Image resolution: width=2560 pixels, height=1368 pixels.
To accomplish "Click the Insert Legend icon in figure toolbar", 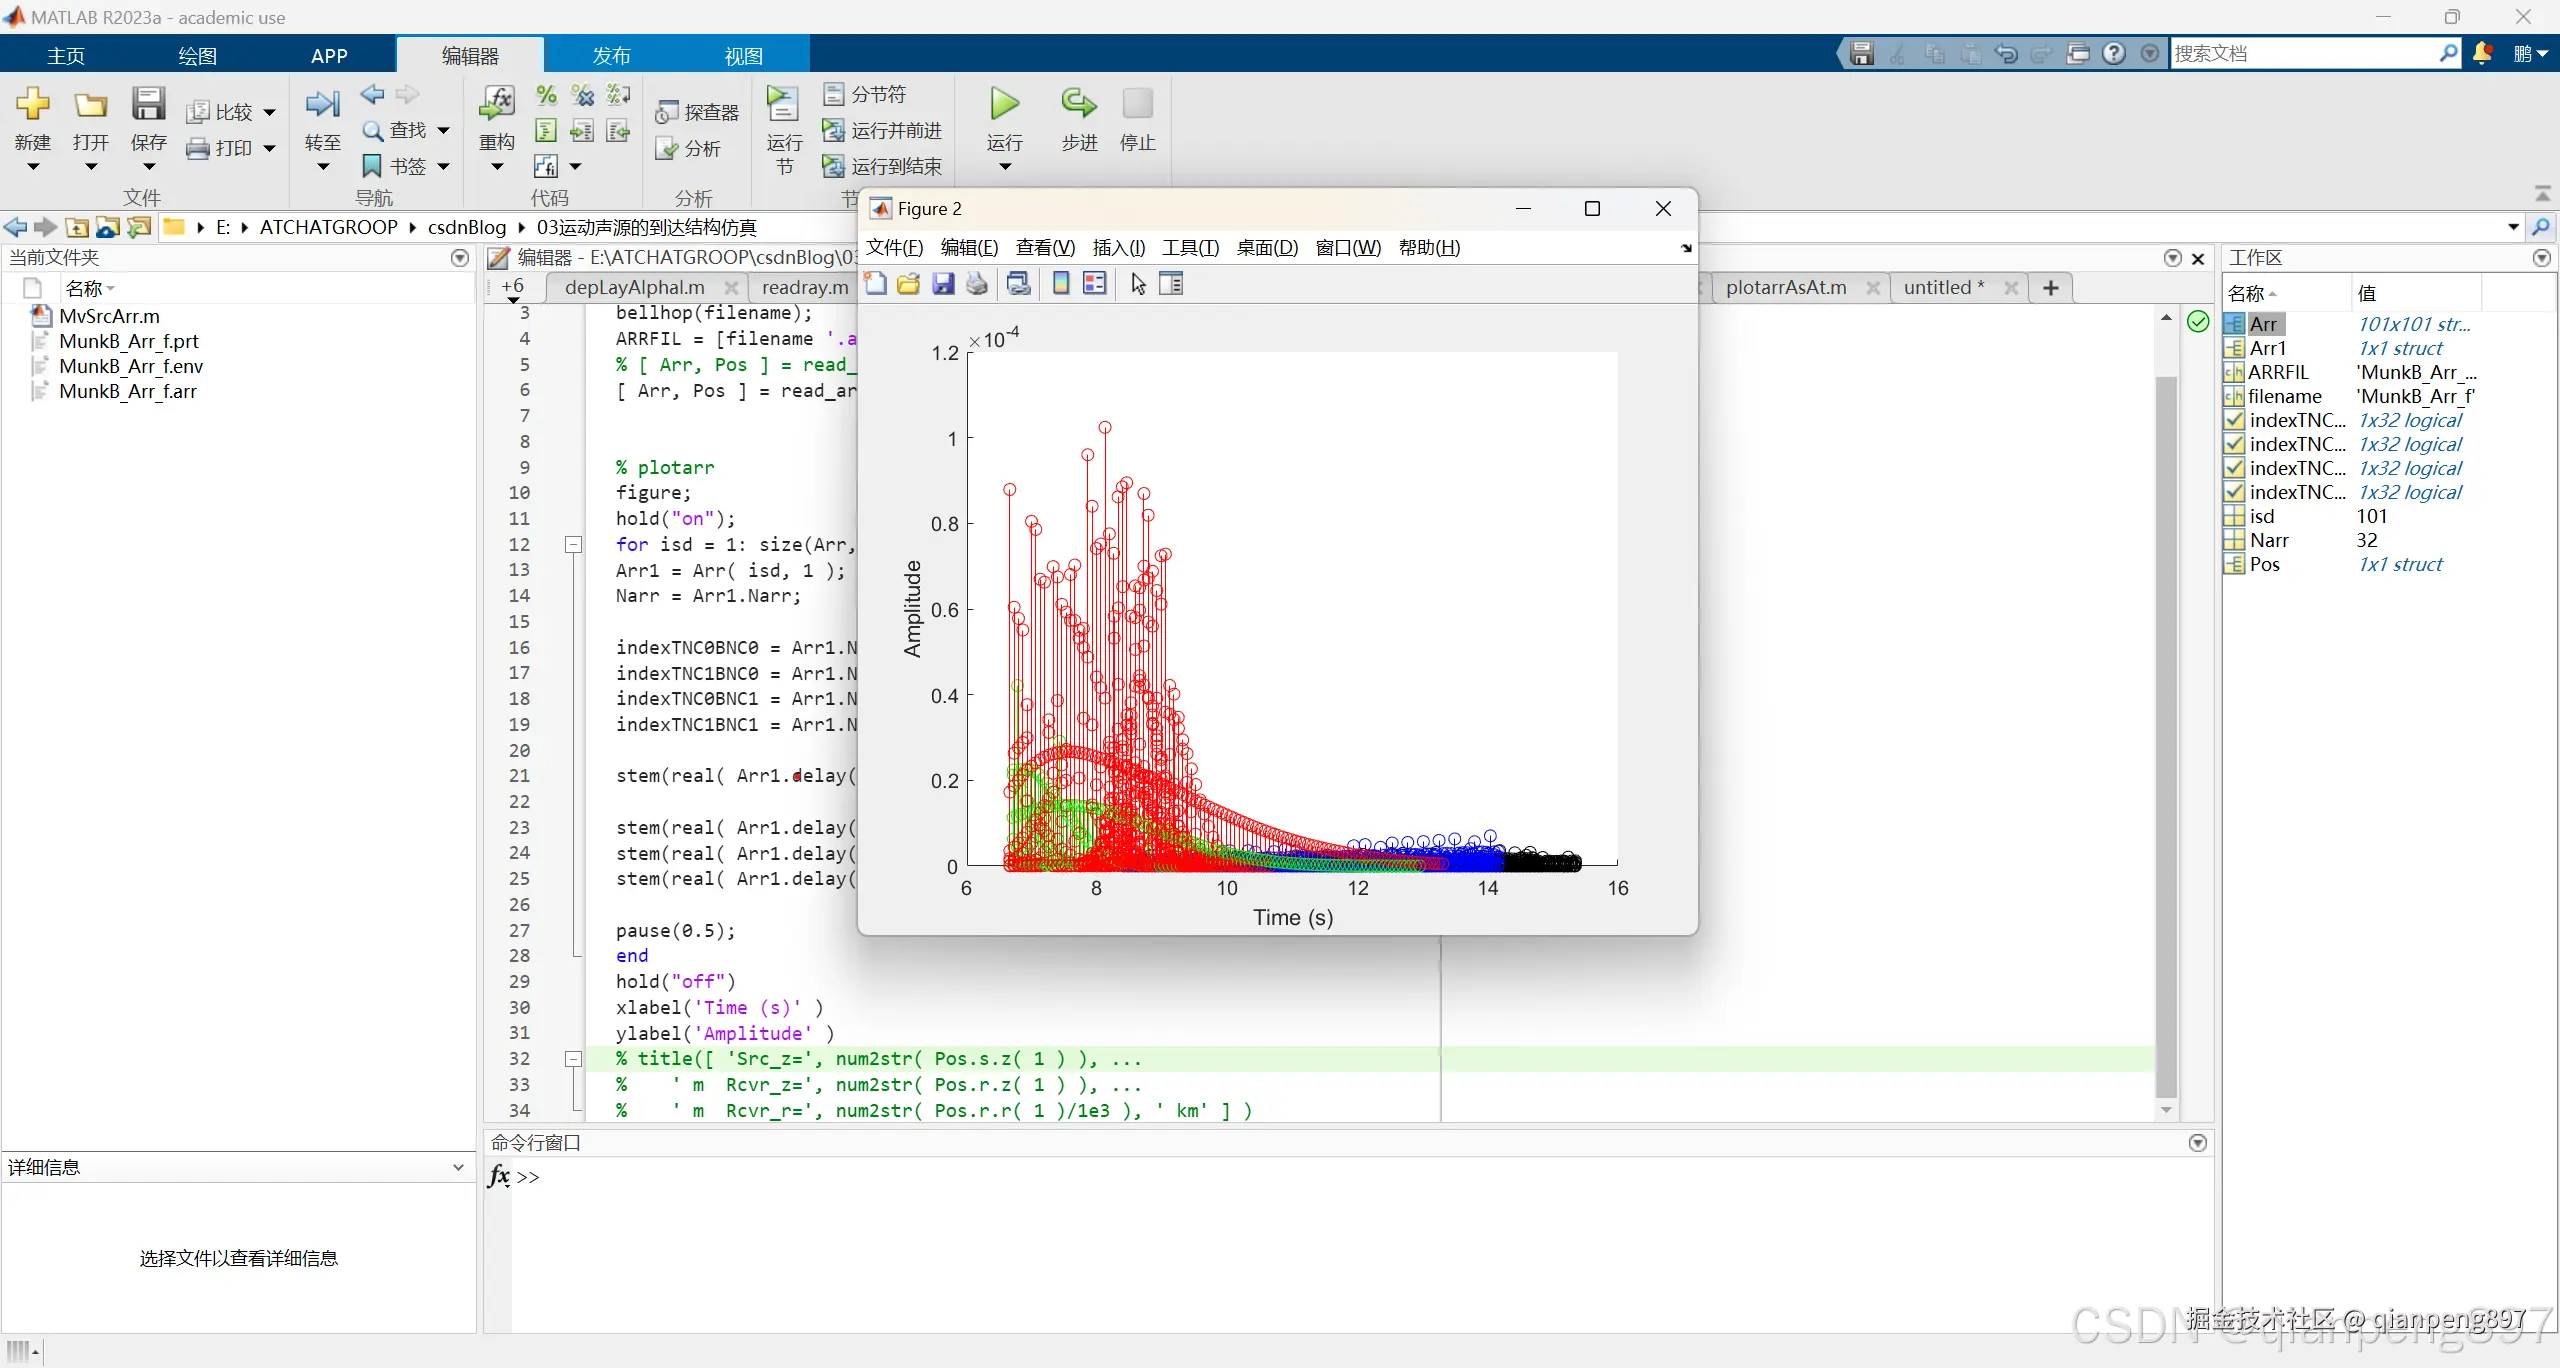I will pyautogui.click(x=1095, y=284).
